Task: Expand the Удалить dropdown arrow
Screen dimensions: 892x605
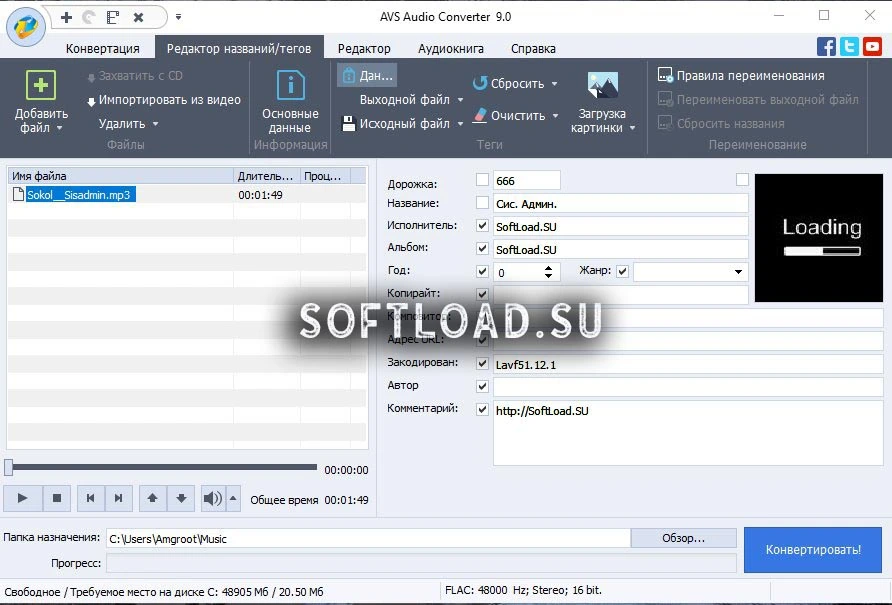Action: coord(155,124)
